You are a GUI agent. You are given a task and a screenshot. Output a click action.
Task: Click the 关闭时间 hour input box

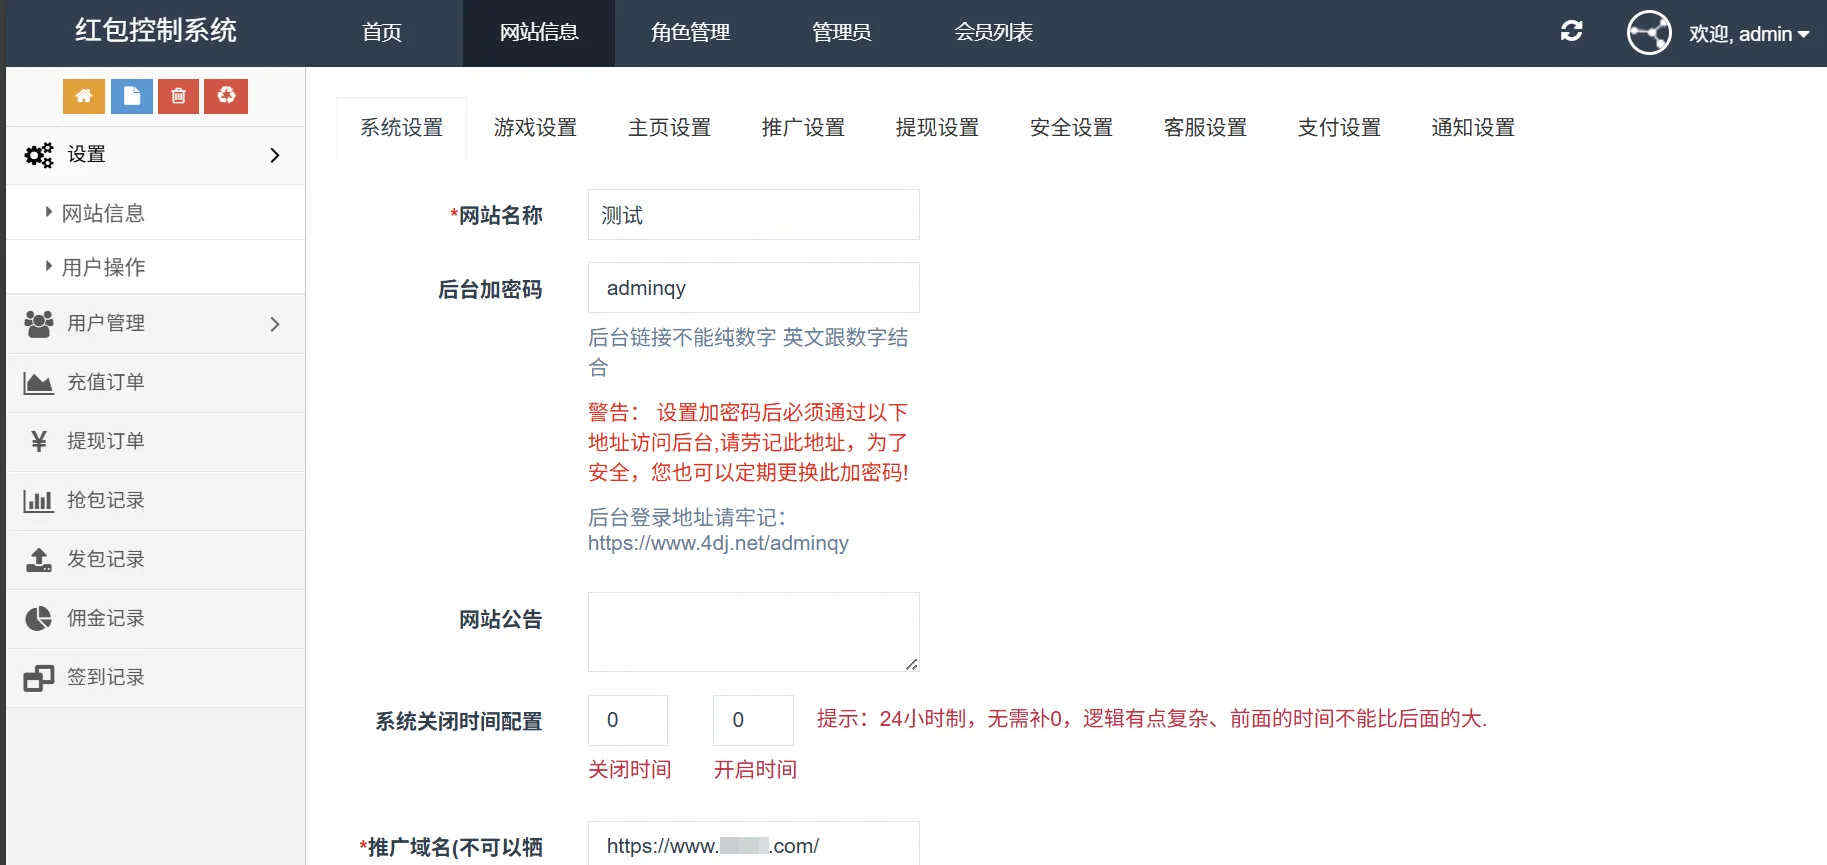627,720
